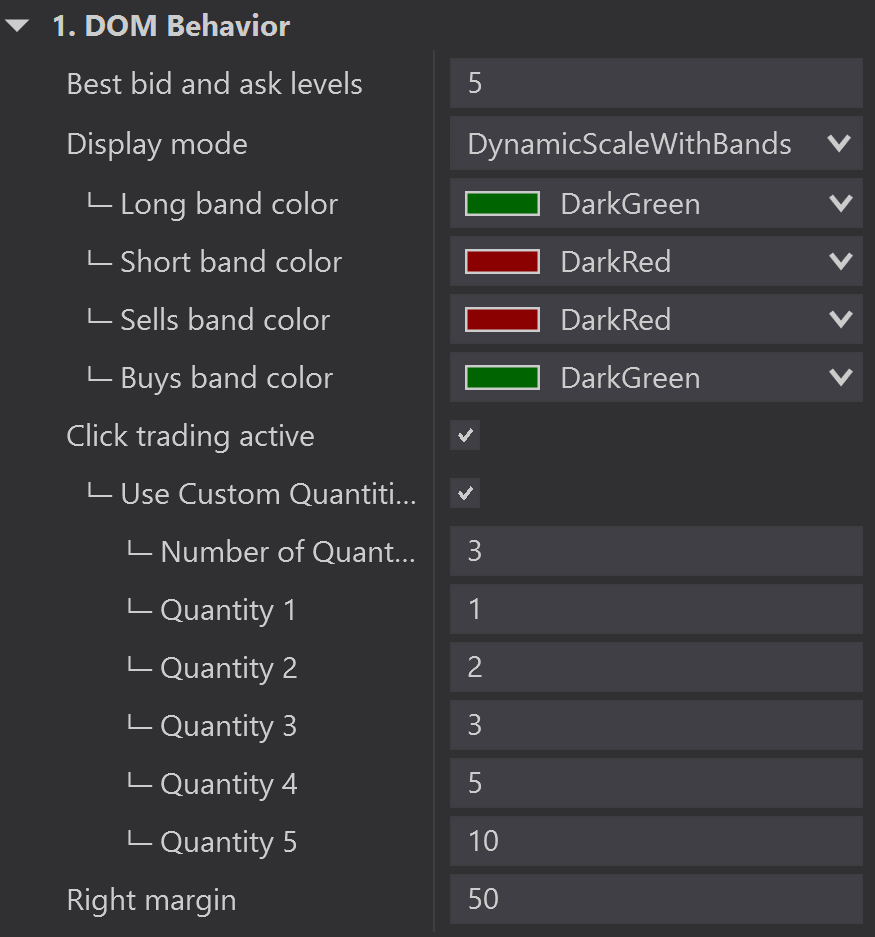Open the Short band color dropdown arrow
875x937 pixels.
pyautogui.click(x=839, y=263)
